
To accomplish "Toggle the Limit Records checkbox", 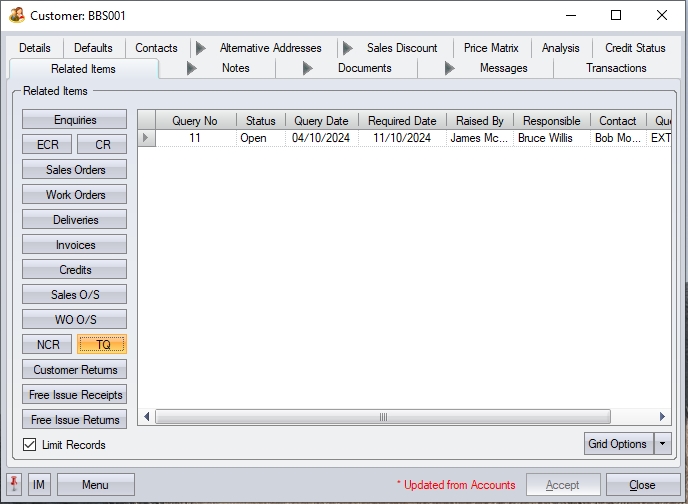I will tap(30, 445).
